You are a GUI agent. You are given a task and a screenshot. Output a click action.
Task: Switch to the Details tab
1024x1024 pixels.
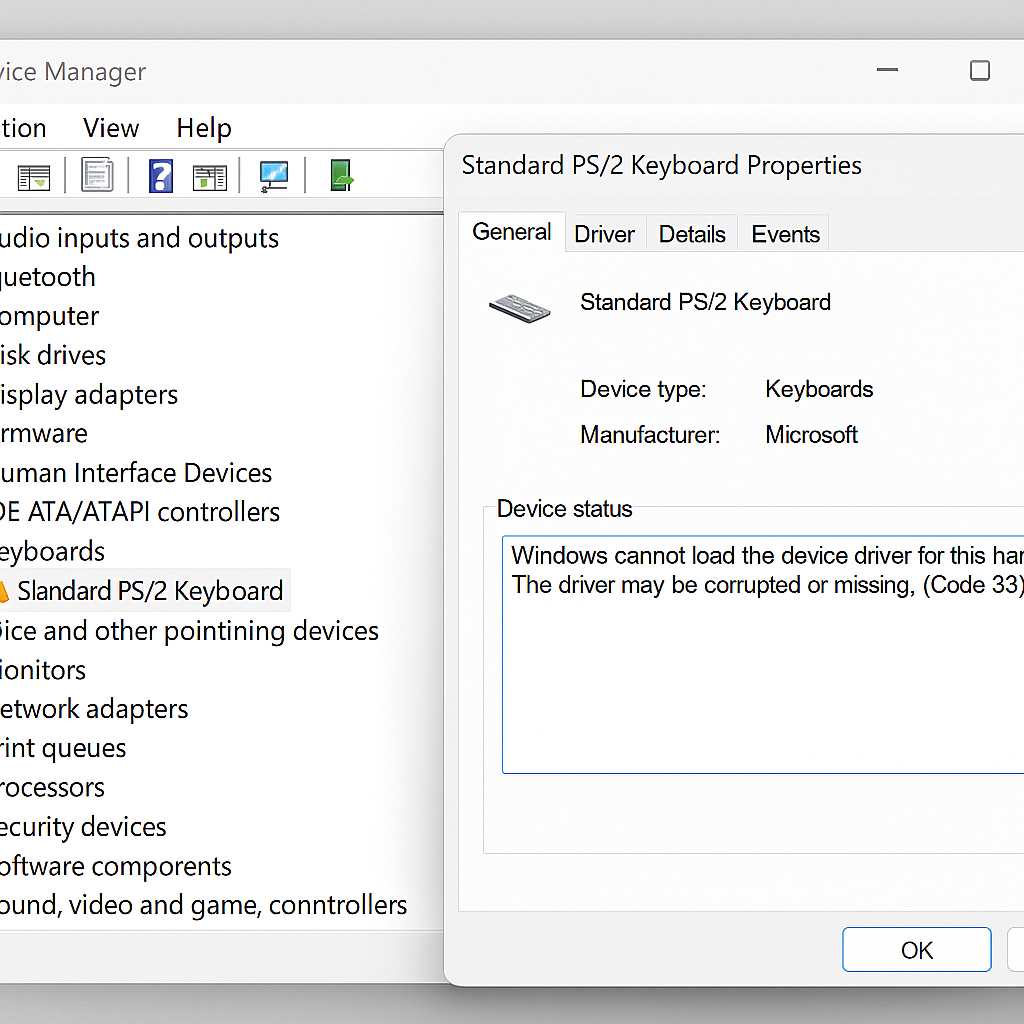692,234
